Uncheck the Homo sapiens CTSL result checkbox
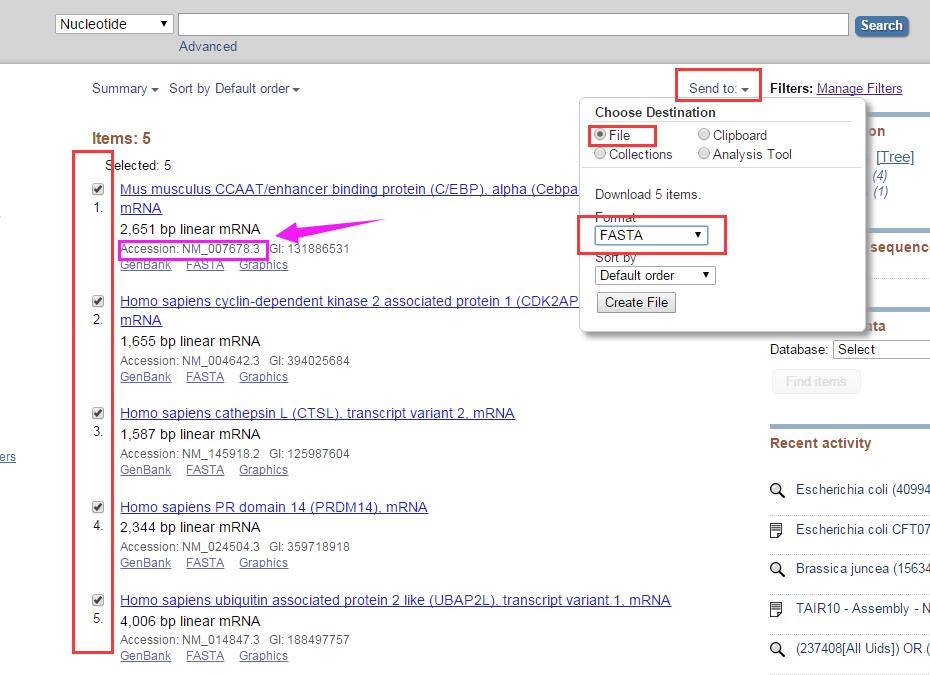Viewport: 930px width, 675px height. click(98, 413)
